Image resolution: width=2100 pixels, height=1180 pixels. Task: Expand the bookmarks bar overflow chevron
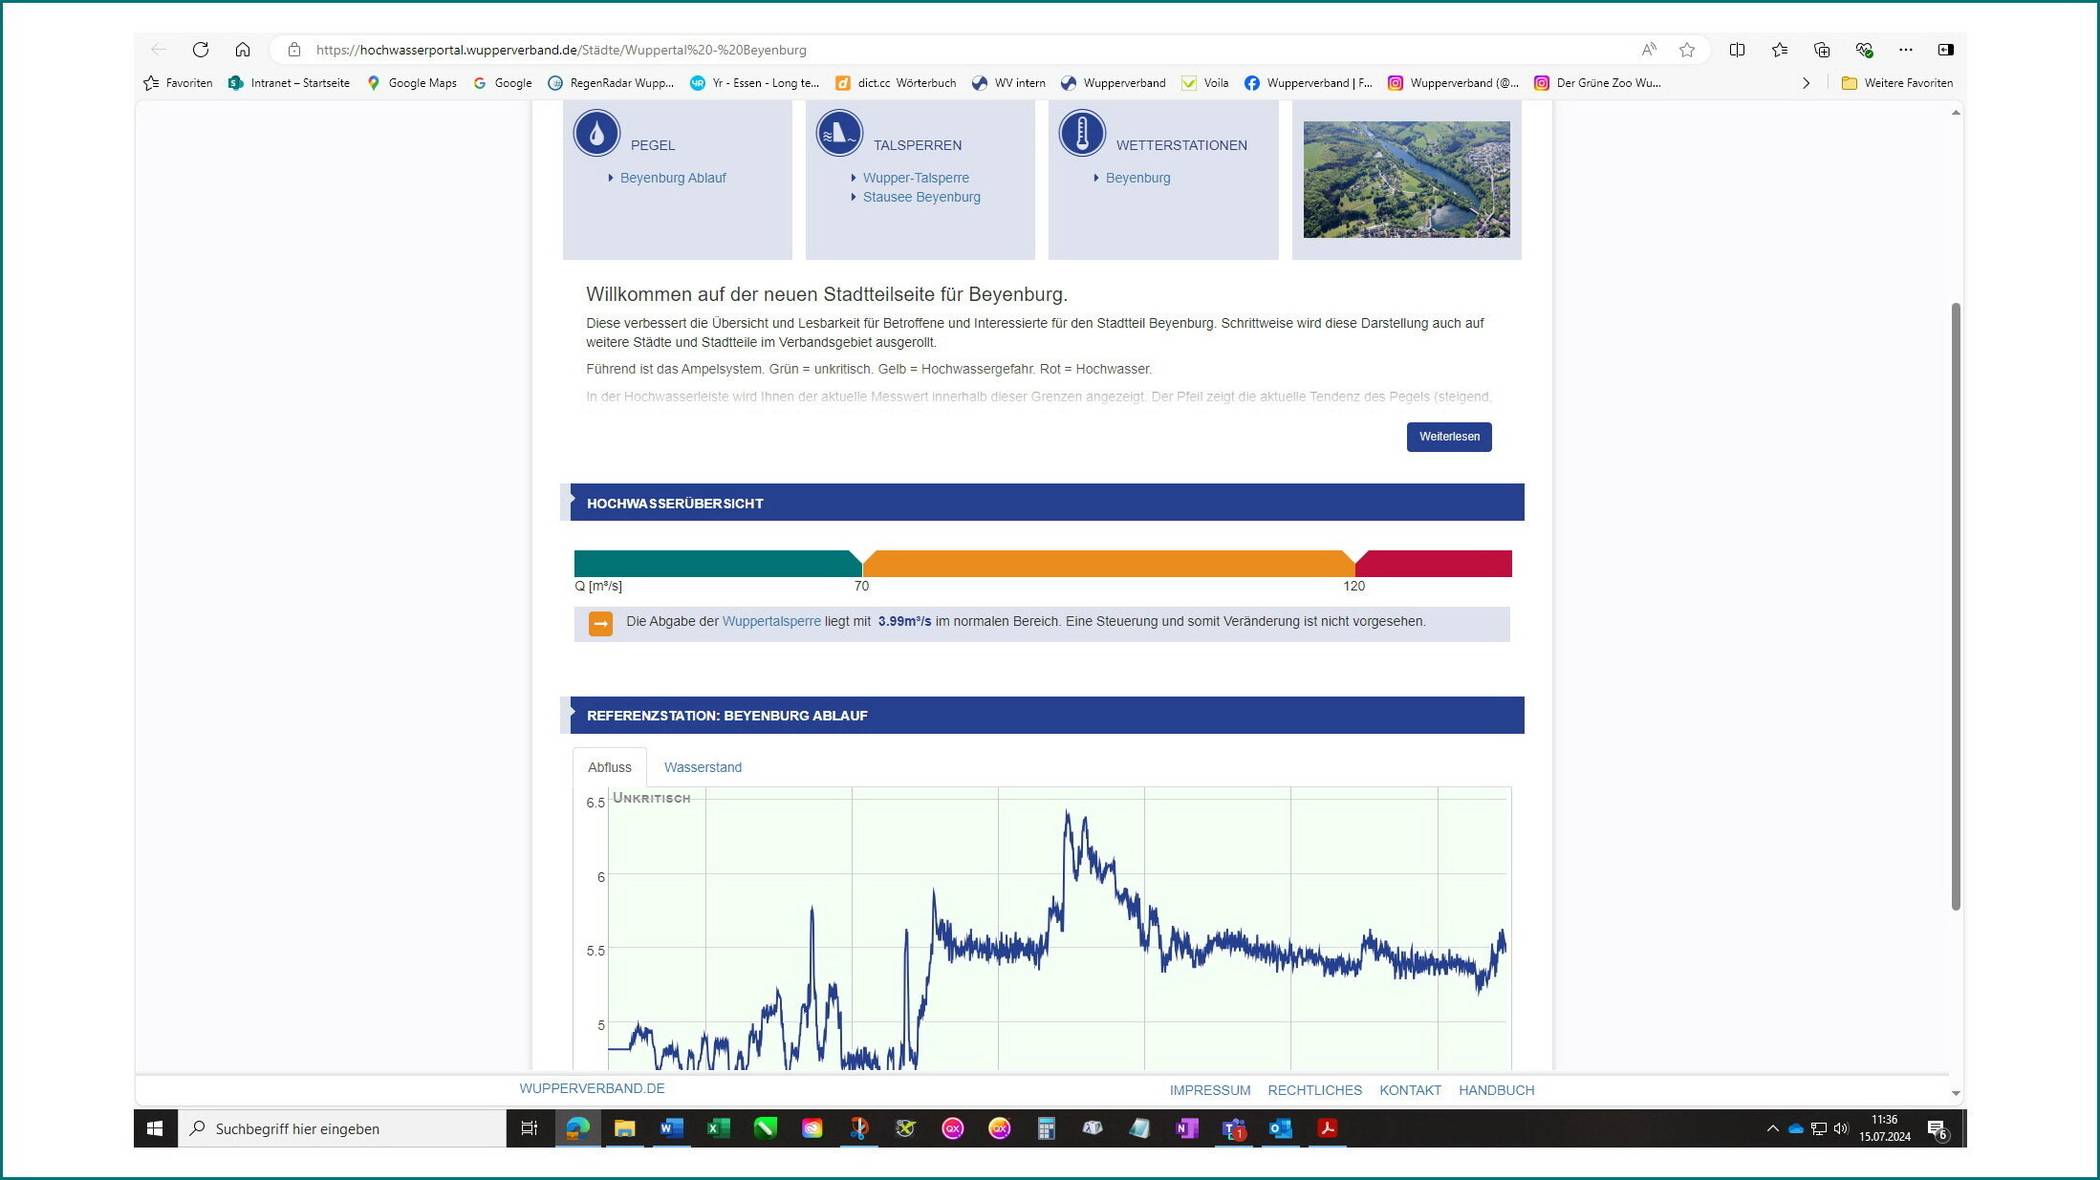1806,83
